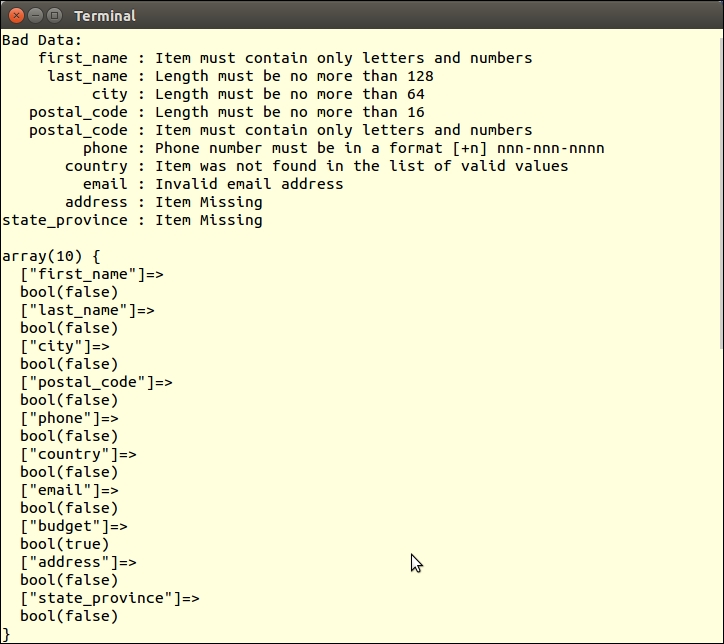Click the "Invalid email address" message
The width and height of the screenshot is (724, 644).
point(249,184)
